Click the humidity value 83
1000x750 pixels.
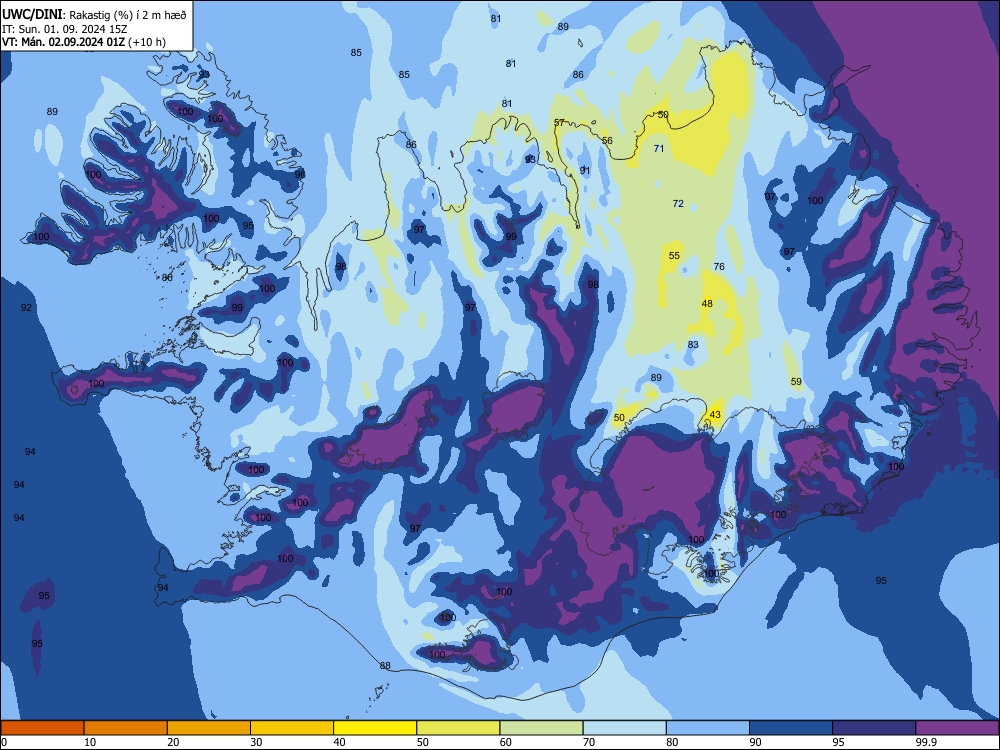(x=693, y=344)
